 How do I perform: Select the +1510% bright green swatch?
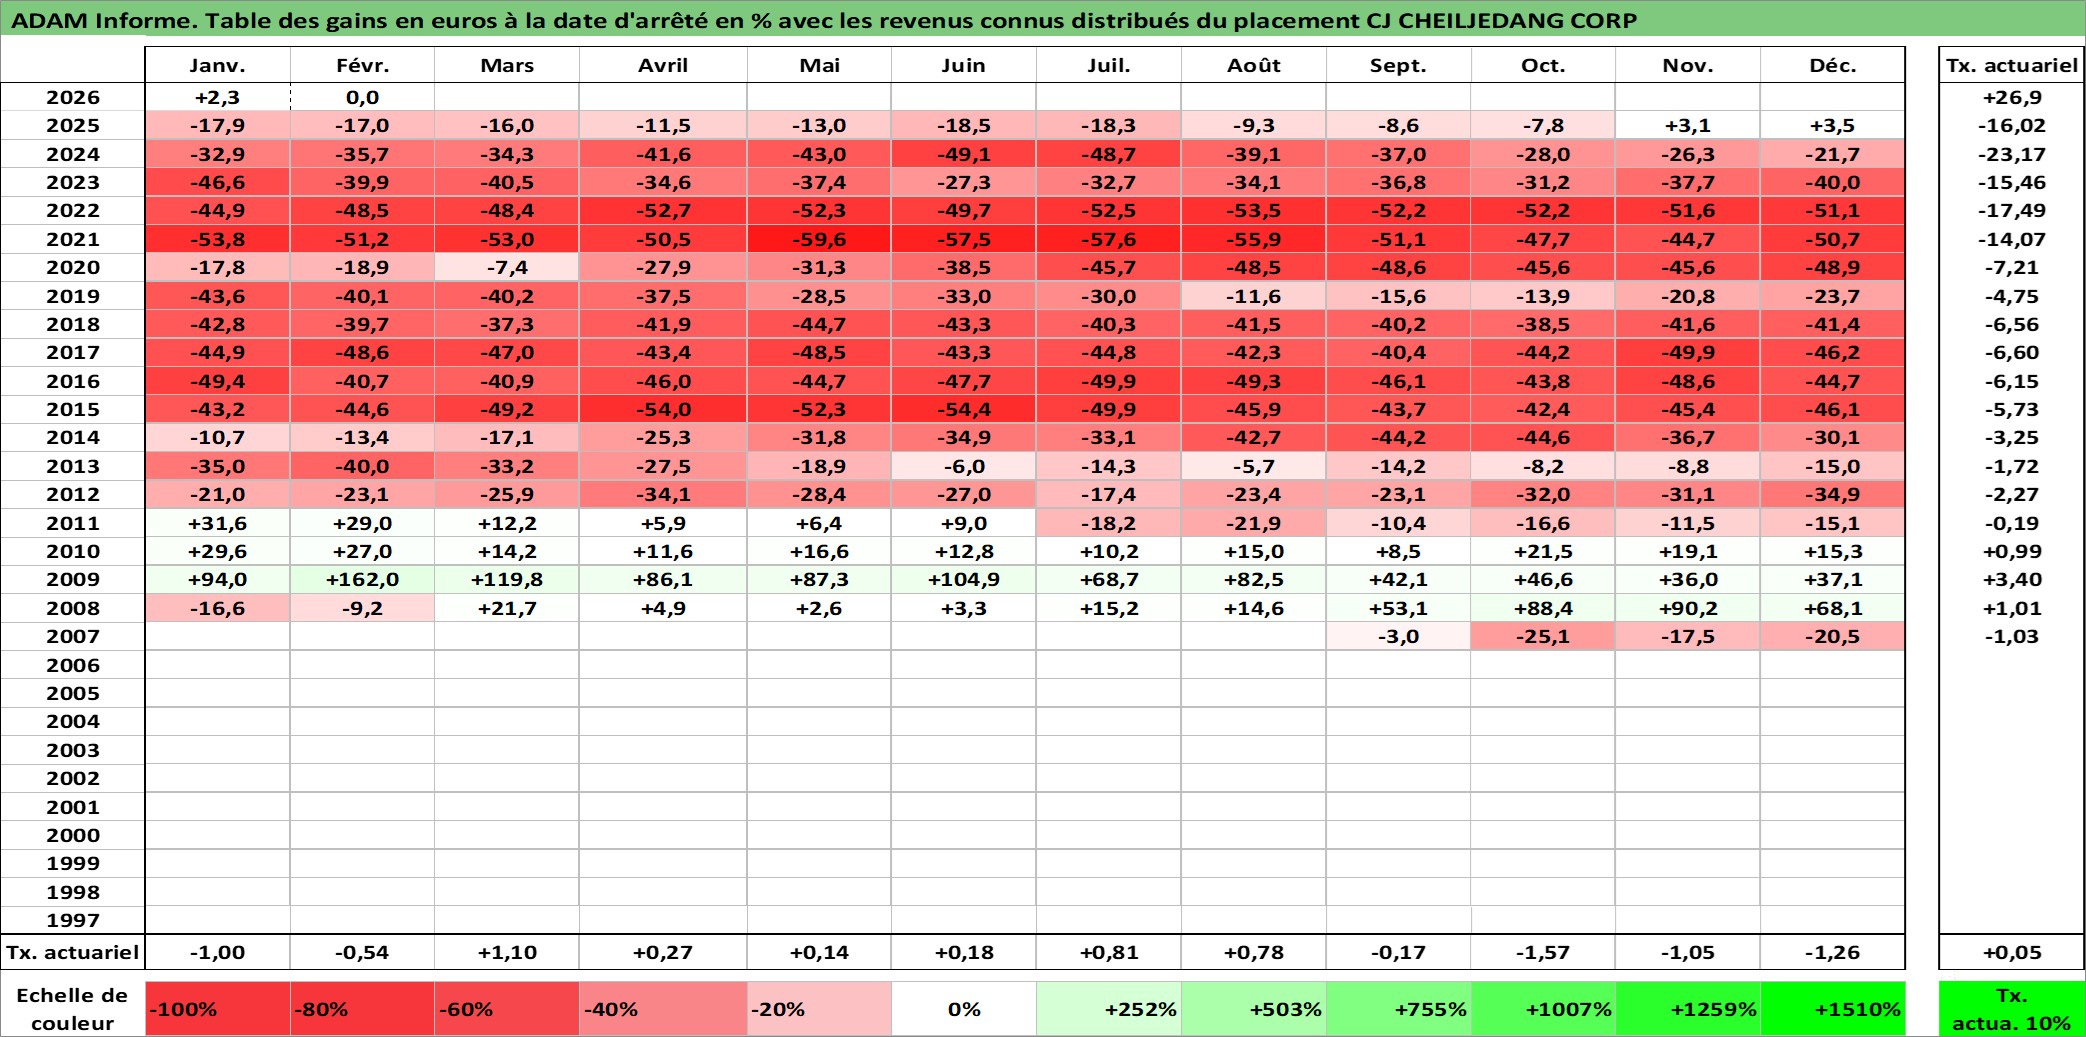click(x=1833, y=1009)
